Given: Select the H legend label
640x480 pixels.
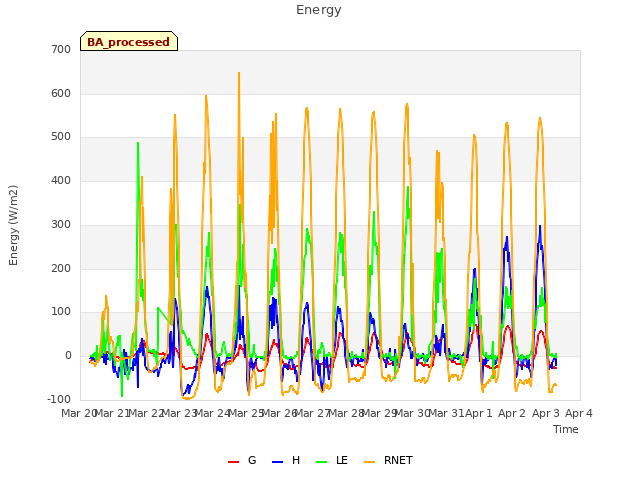Looking at the screenshot, I should click(296, 460).
